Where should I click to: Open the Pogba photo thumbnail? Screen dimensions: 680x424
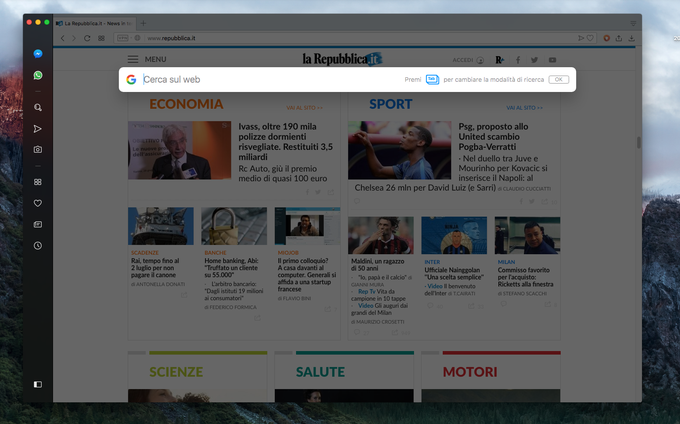point(399,150)
